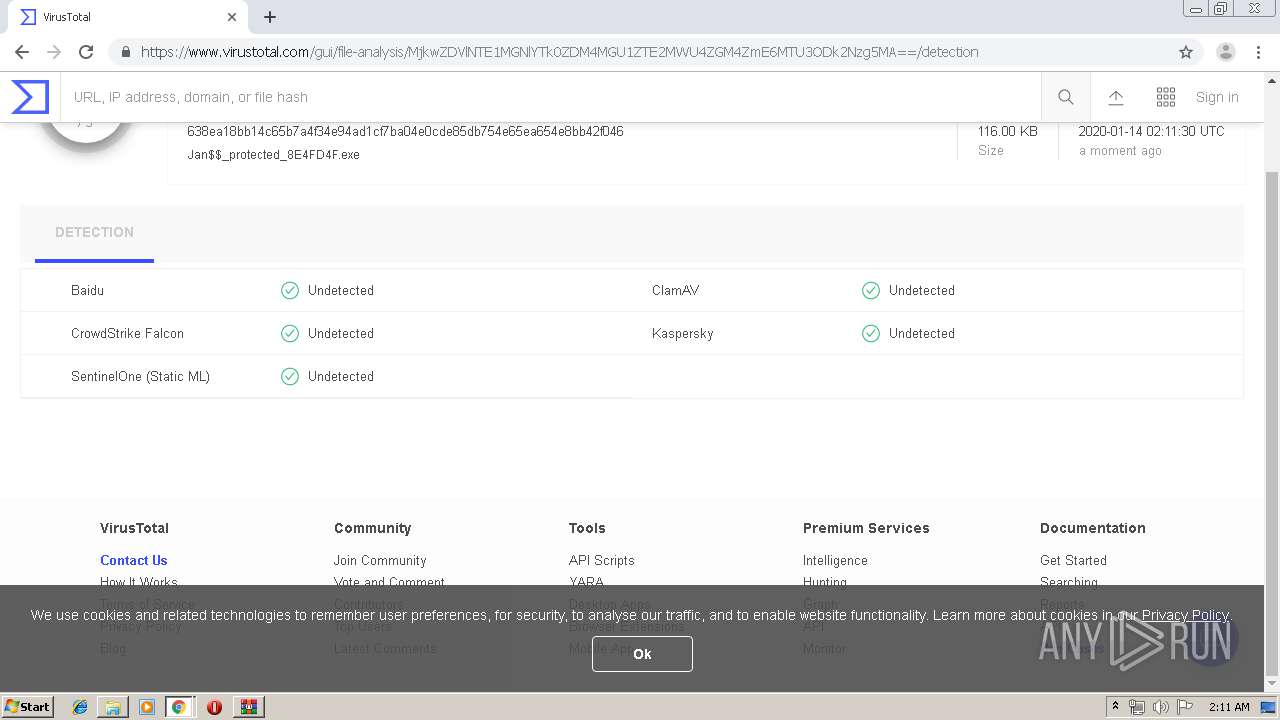Click the Undetected check icon for CrowdStrike Falcon
Screen dimensions: 1280x720
(x=290, y=333)
